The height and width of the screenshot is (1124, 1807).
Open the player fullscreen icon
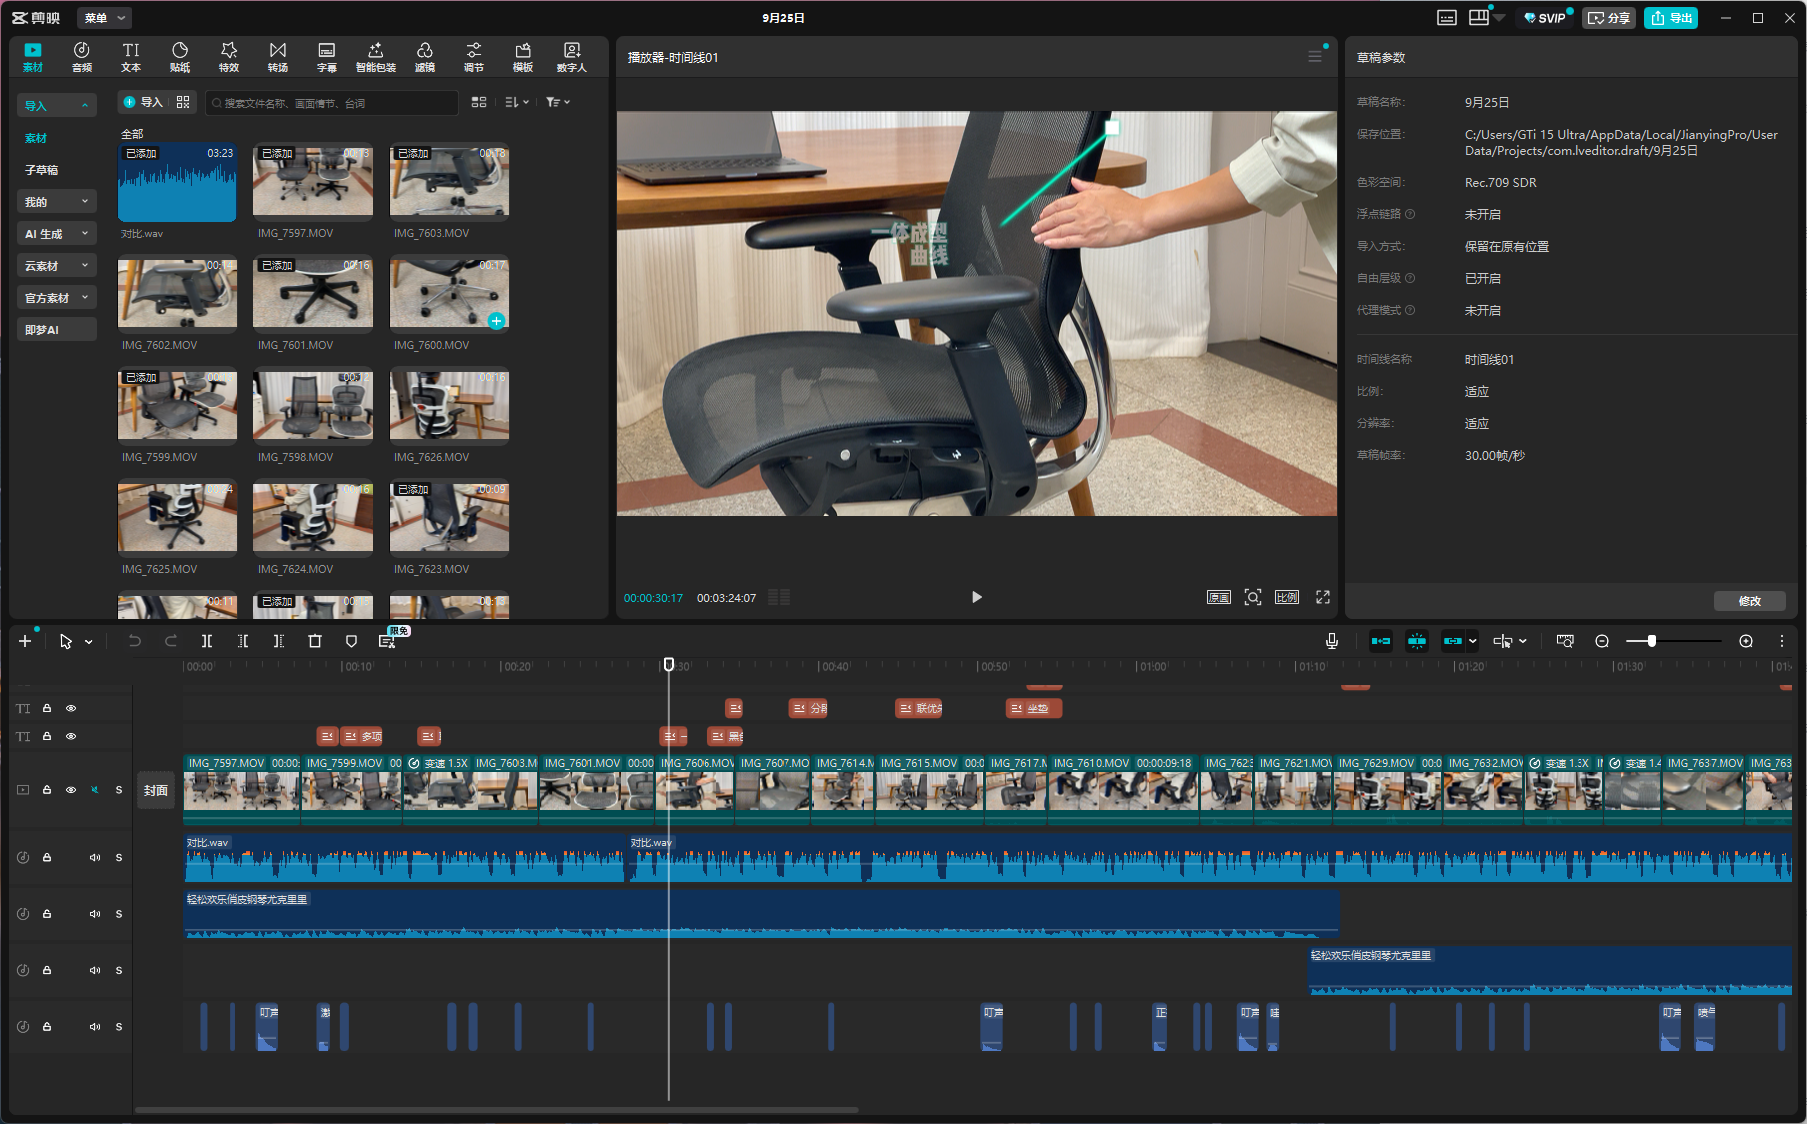(1322, 597)
